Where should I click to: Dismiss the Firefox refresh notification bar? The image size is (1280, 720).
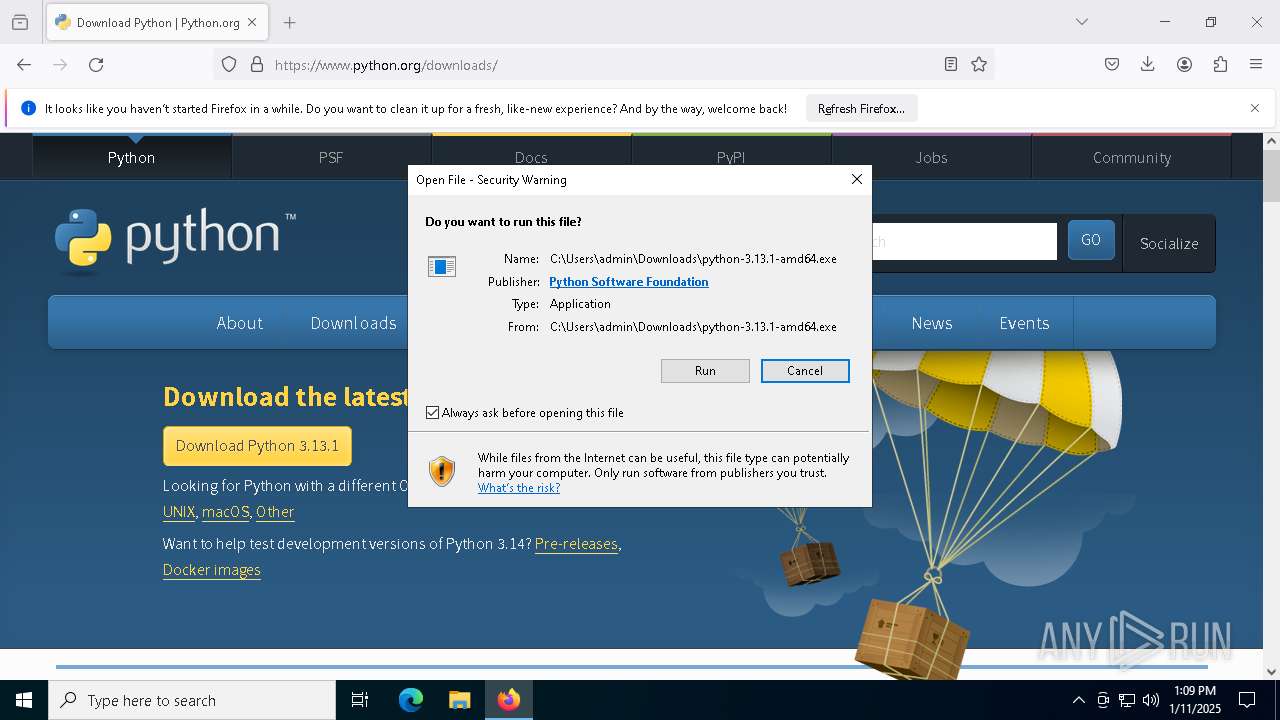(x=1255, y=108)
